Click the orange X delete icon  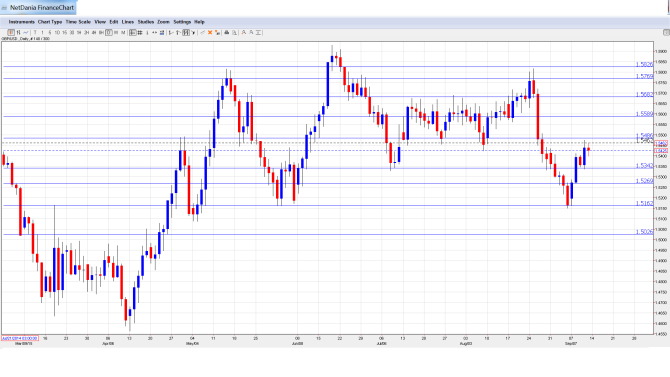[x=210, y=32]
